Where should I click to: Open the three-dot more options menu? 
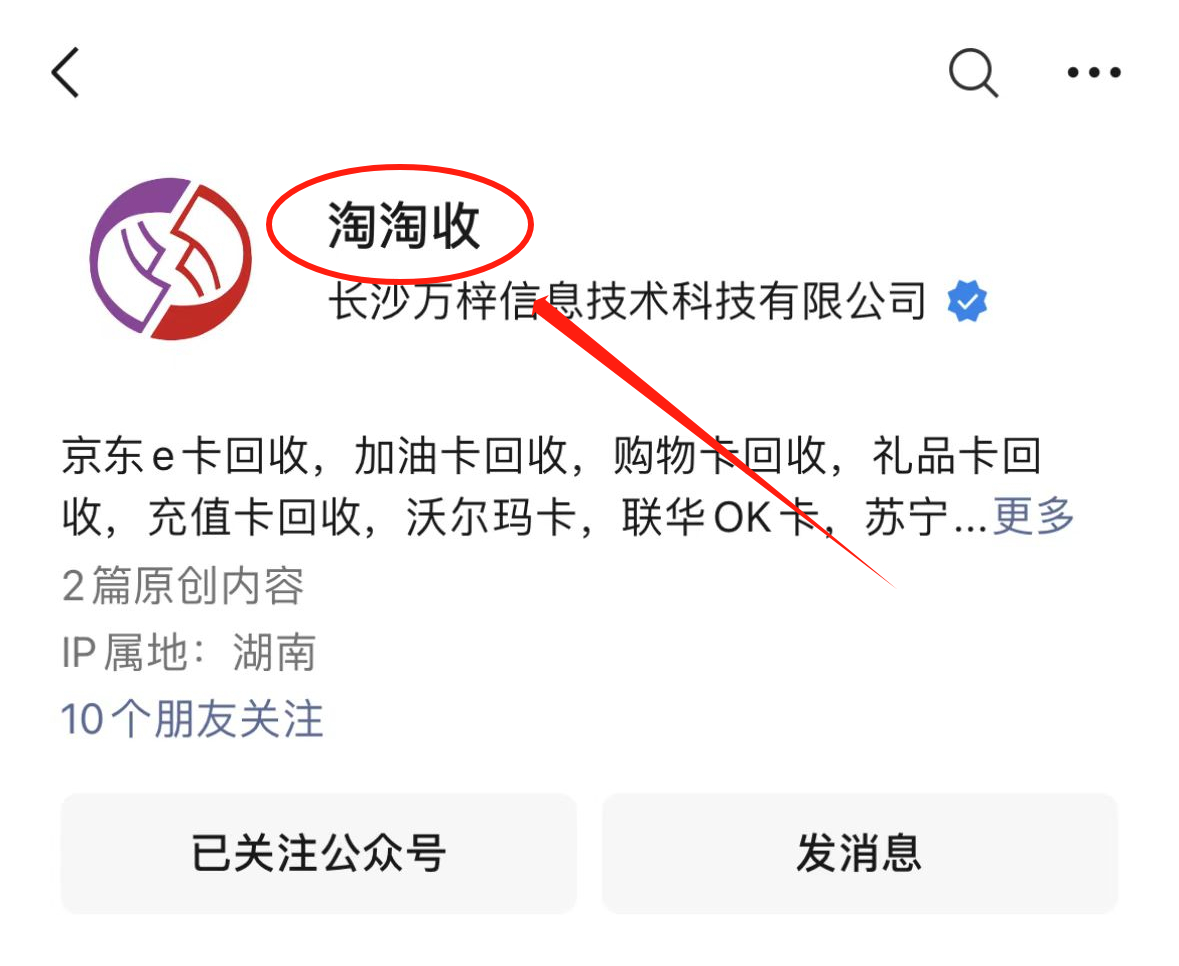(x=1094, y=72)
